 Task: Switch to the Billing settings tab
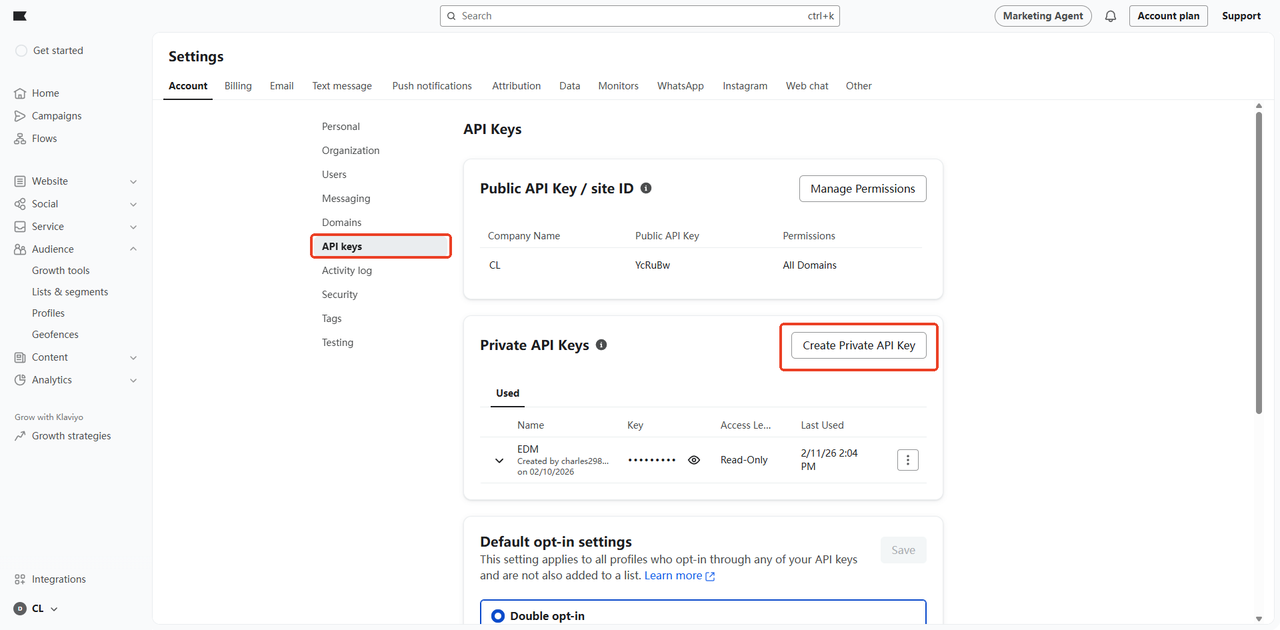(238, 86)
